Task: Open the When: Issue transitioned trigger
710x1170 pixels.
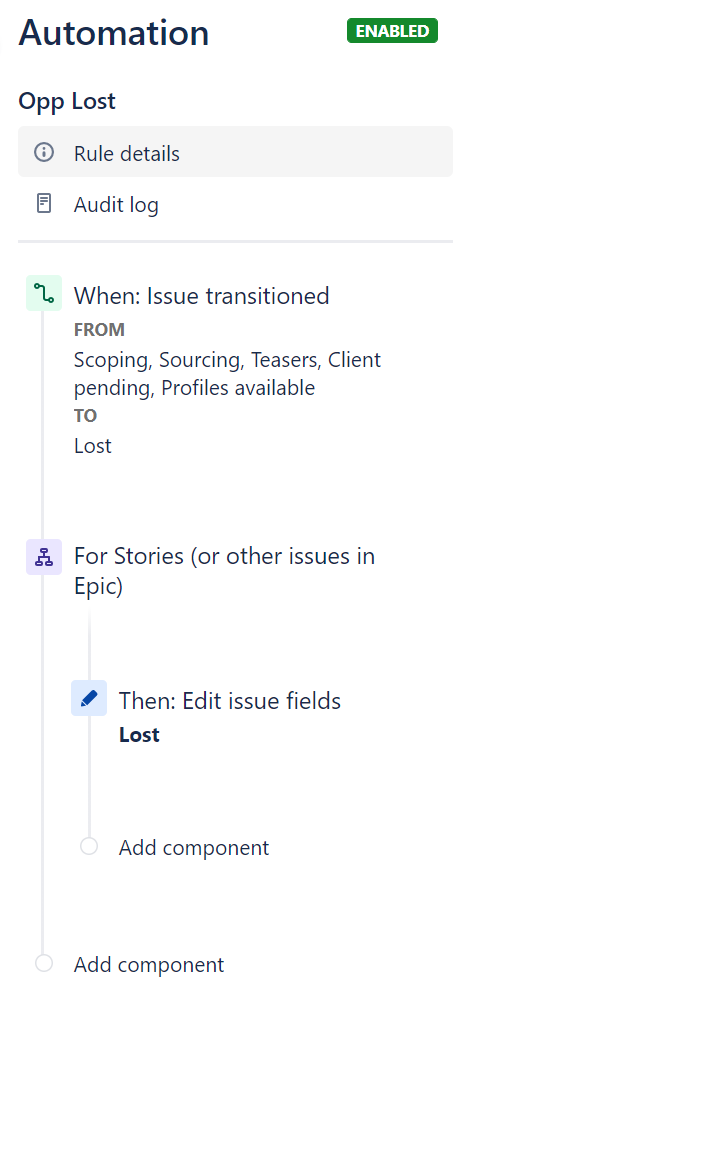Action: coord(201,295)
